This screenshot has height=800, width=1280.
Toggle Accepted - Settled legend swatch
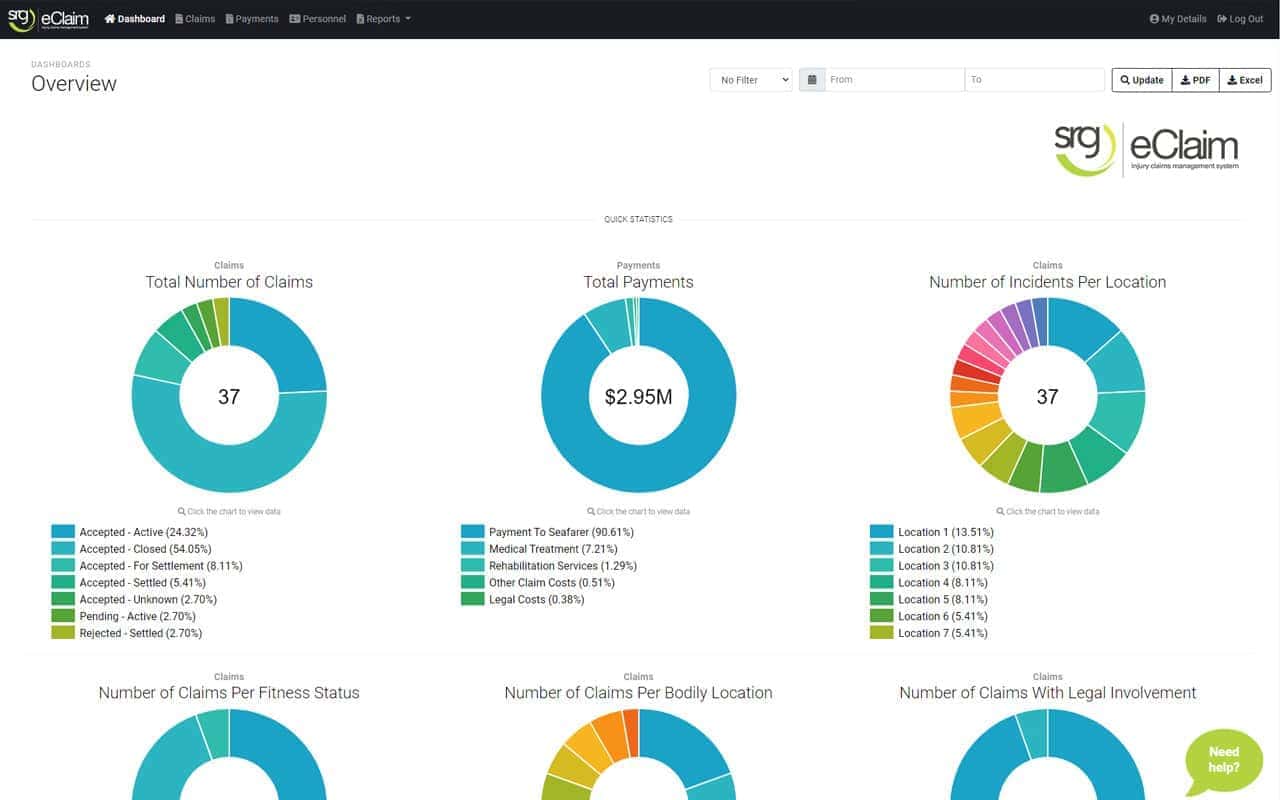63,583
